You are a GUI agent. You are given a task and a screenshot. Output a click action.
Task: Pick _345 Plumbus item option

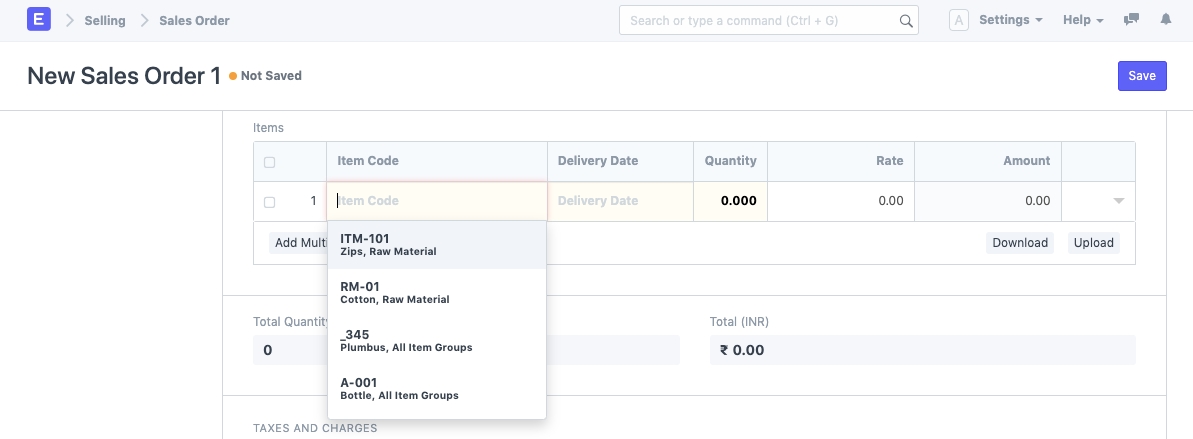coord(436,341)
